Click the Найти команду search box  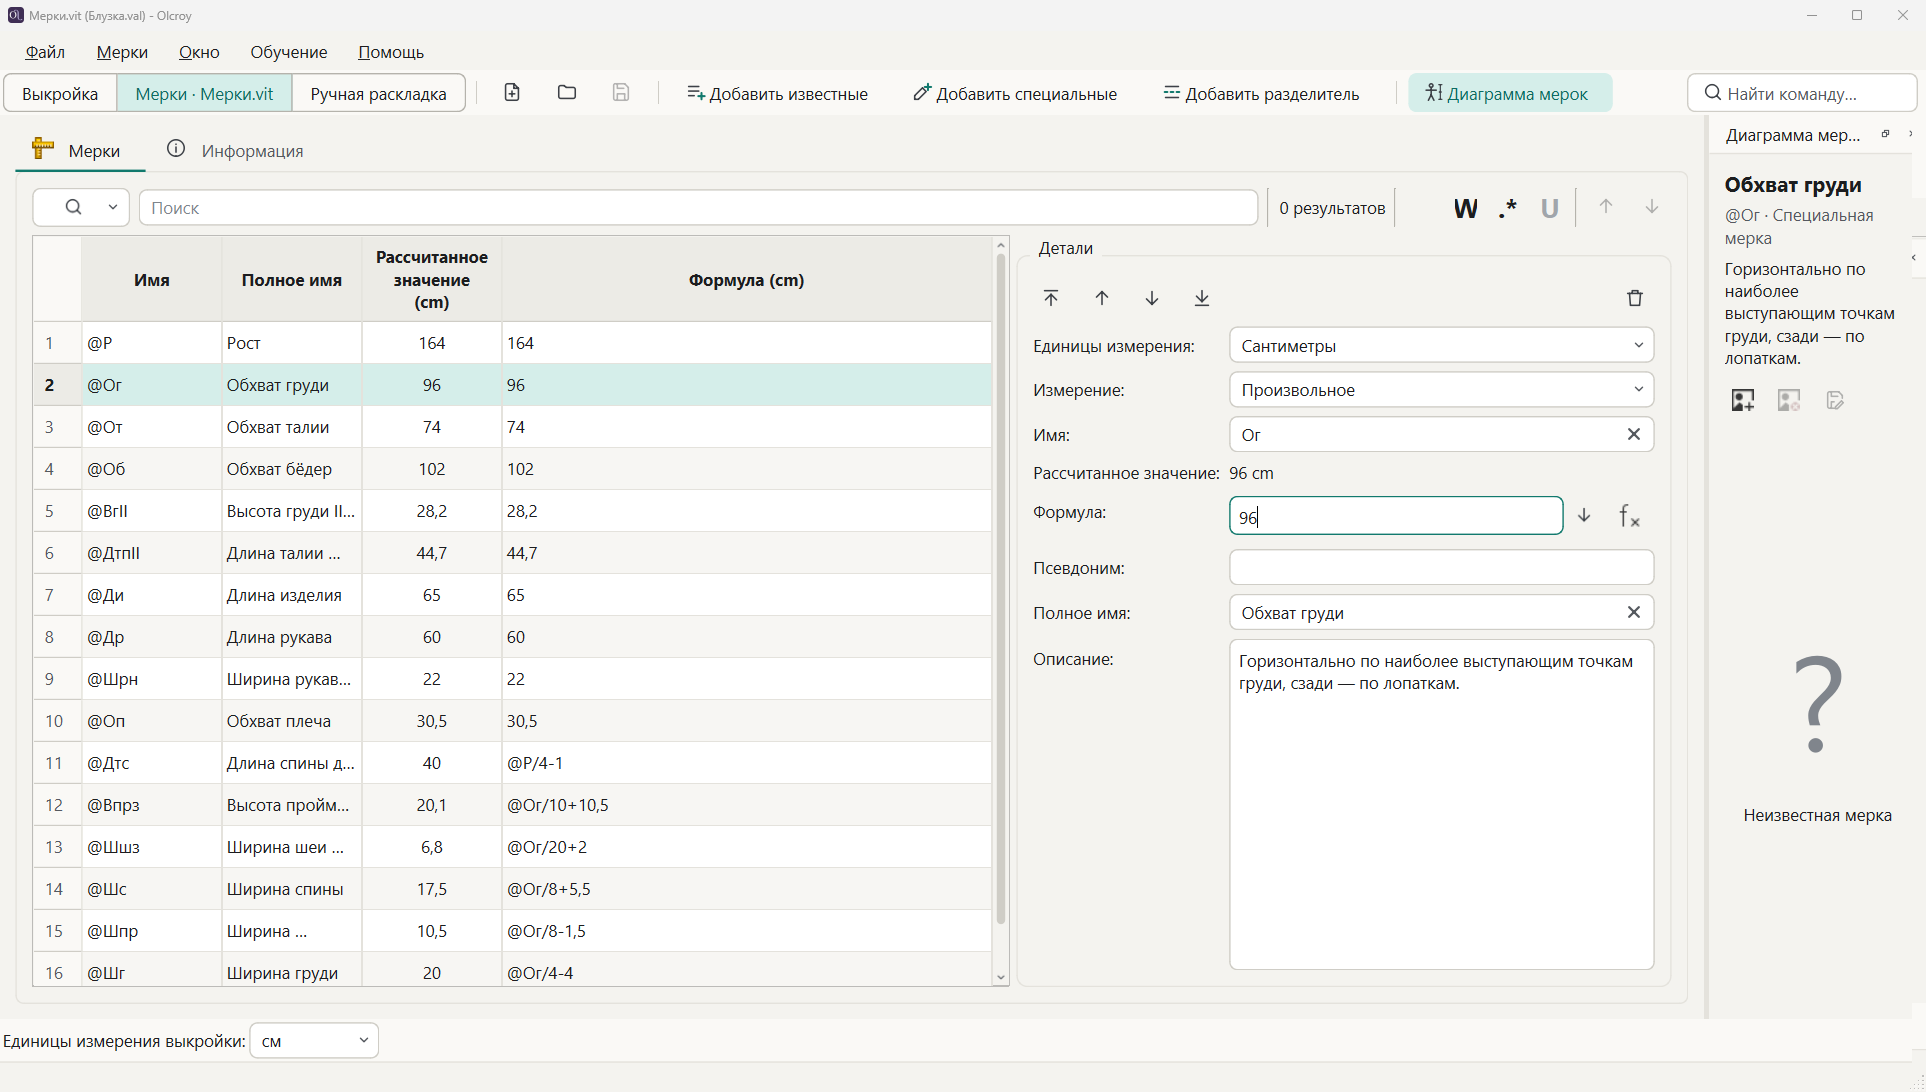pyautogui.click(x=1802, y=93)
